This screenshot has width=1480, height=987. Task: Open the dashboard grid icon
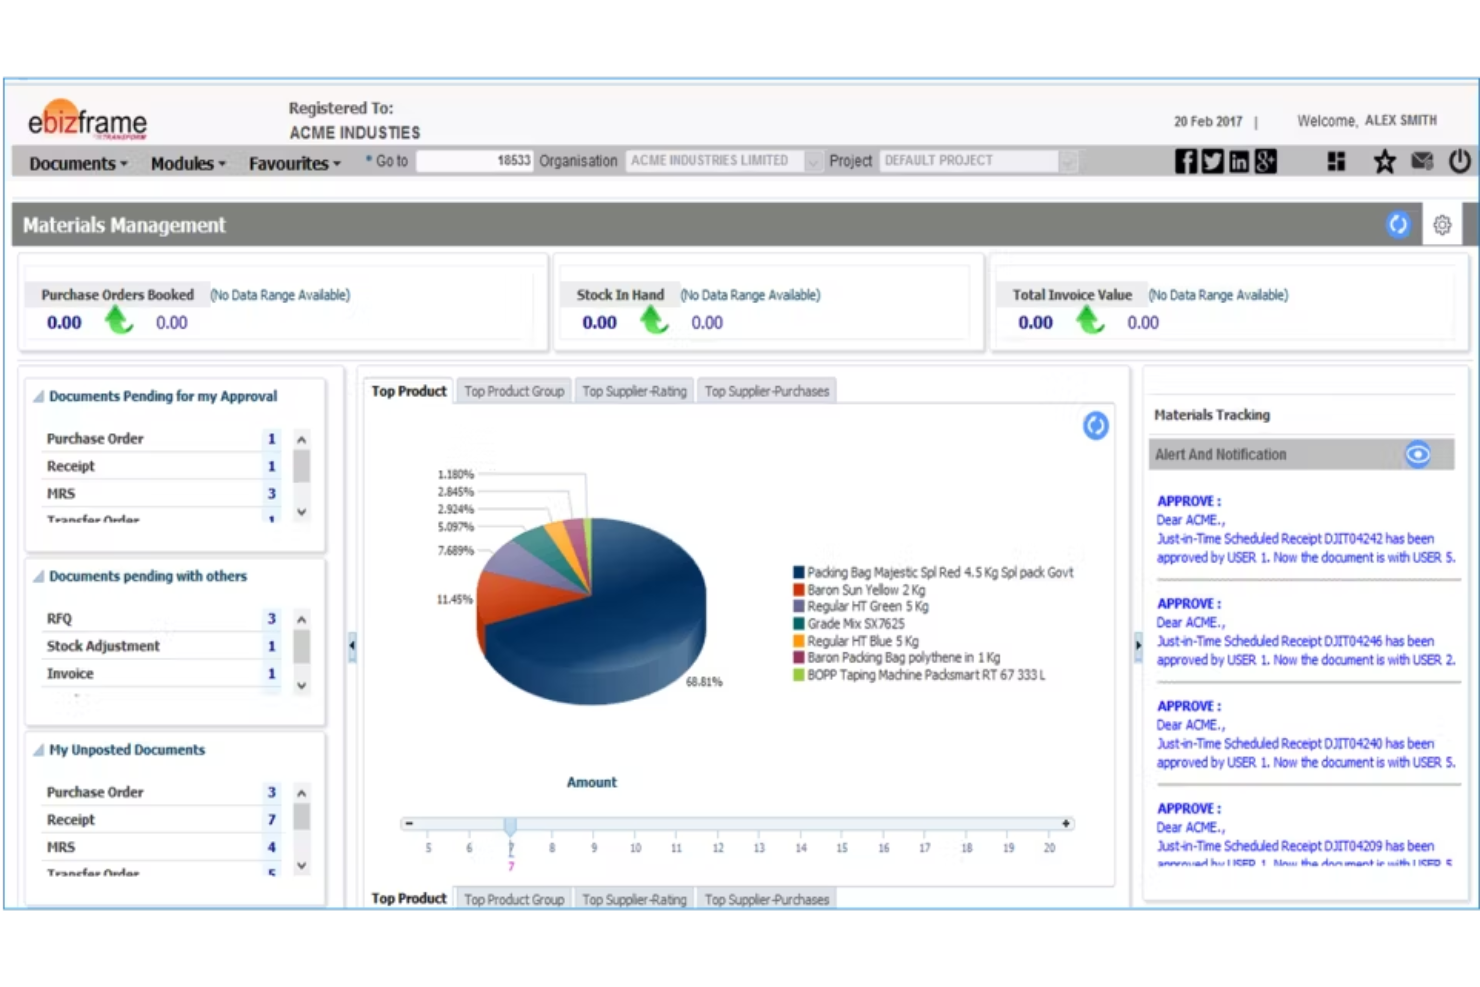(x=1336, y=160)
